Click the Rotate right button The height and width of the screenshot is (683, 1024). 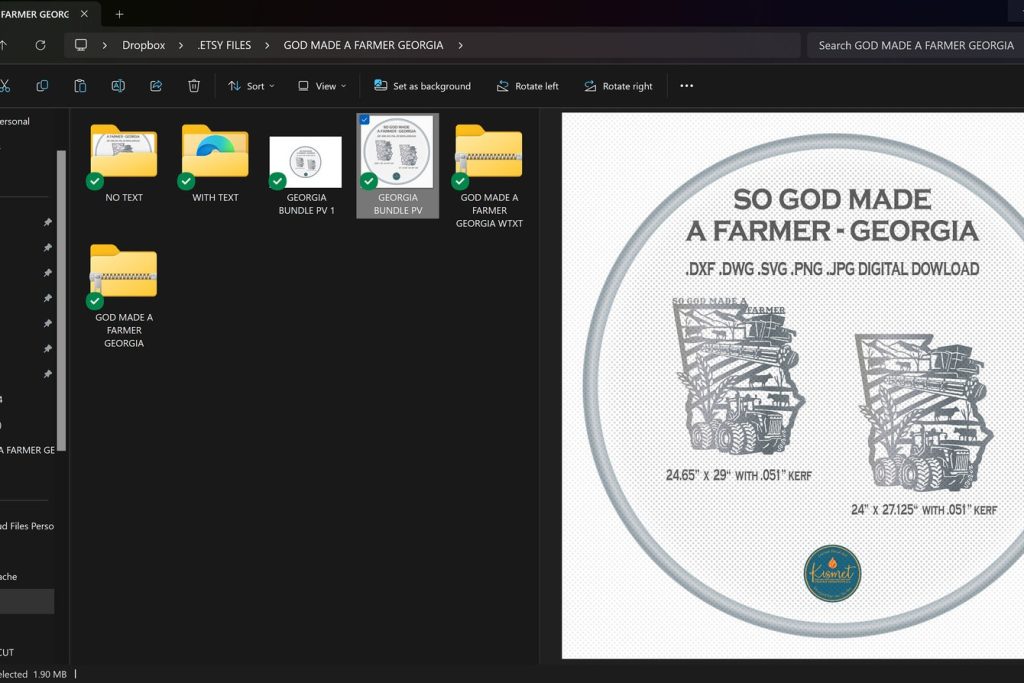[x=618, y=86]
